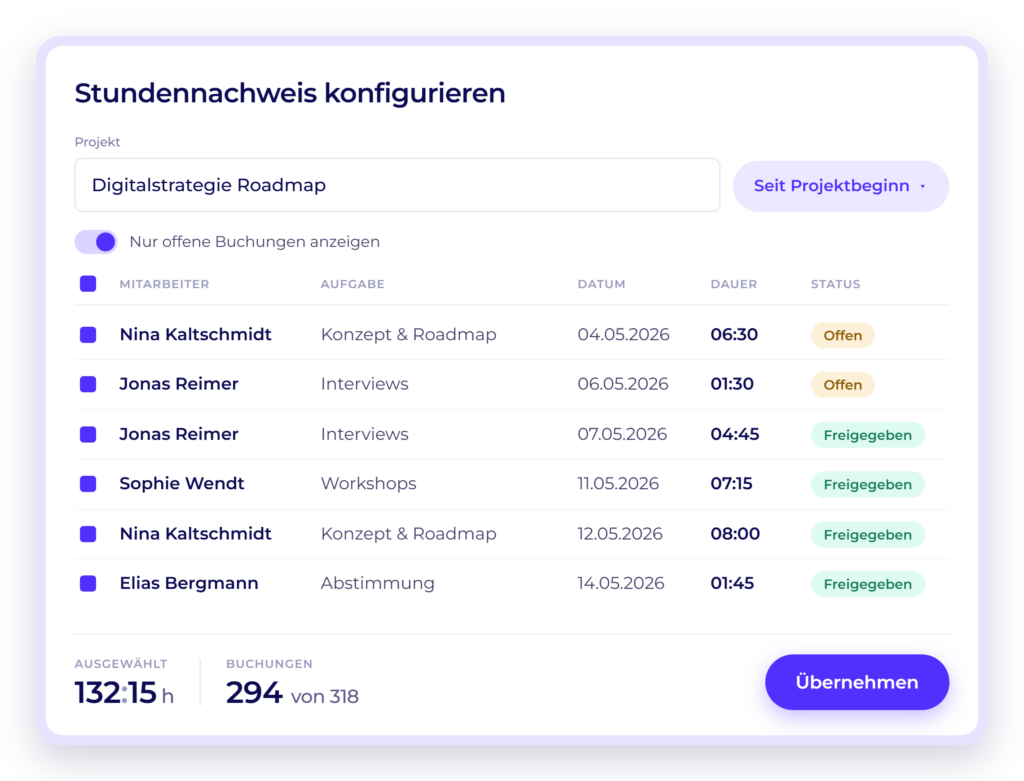This screenshot has width=1024, height=781.
Task: Uncheck Jonas Reimer 06.05.2026 row checkbox
Action: point(88,384)
